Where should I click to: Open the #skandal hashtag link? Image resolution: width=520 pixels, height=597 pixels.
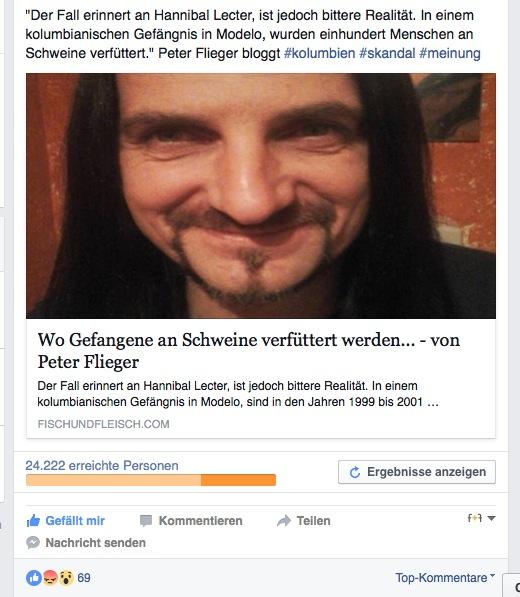[x=387, y=53]
